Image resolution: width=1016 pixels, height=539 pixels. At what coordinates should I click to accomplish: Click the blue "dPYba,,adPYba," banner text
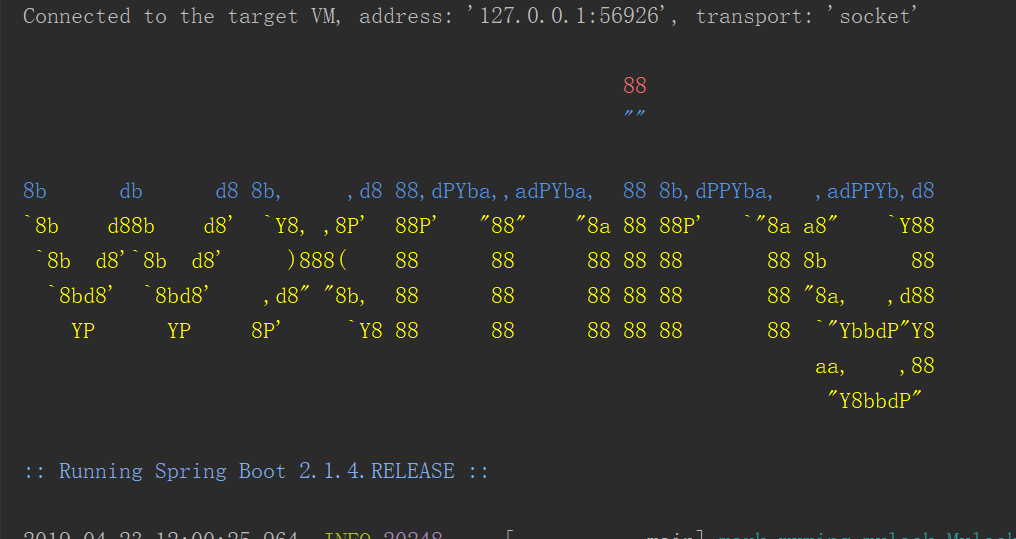point(512,191)
